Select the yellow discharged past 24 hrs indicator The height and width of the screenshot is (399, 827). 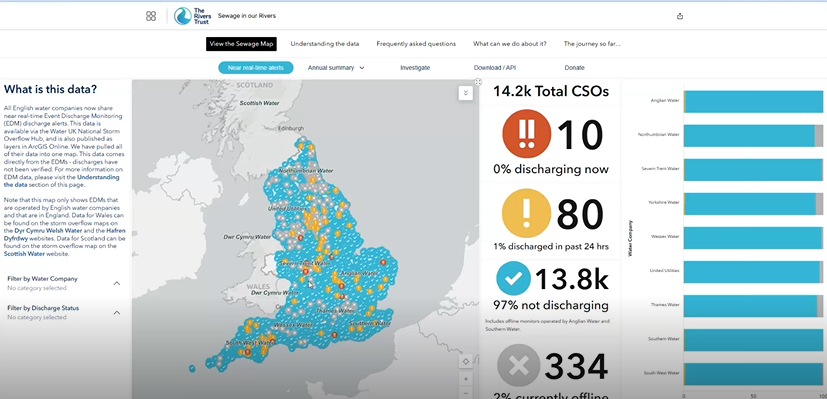[526, 213]
